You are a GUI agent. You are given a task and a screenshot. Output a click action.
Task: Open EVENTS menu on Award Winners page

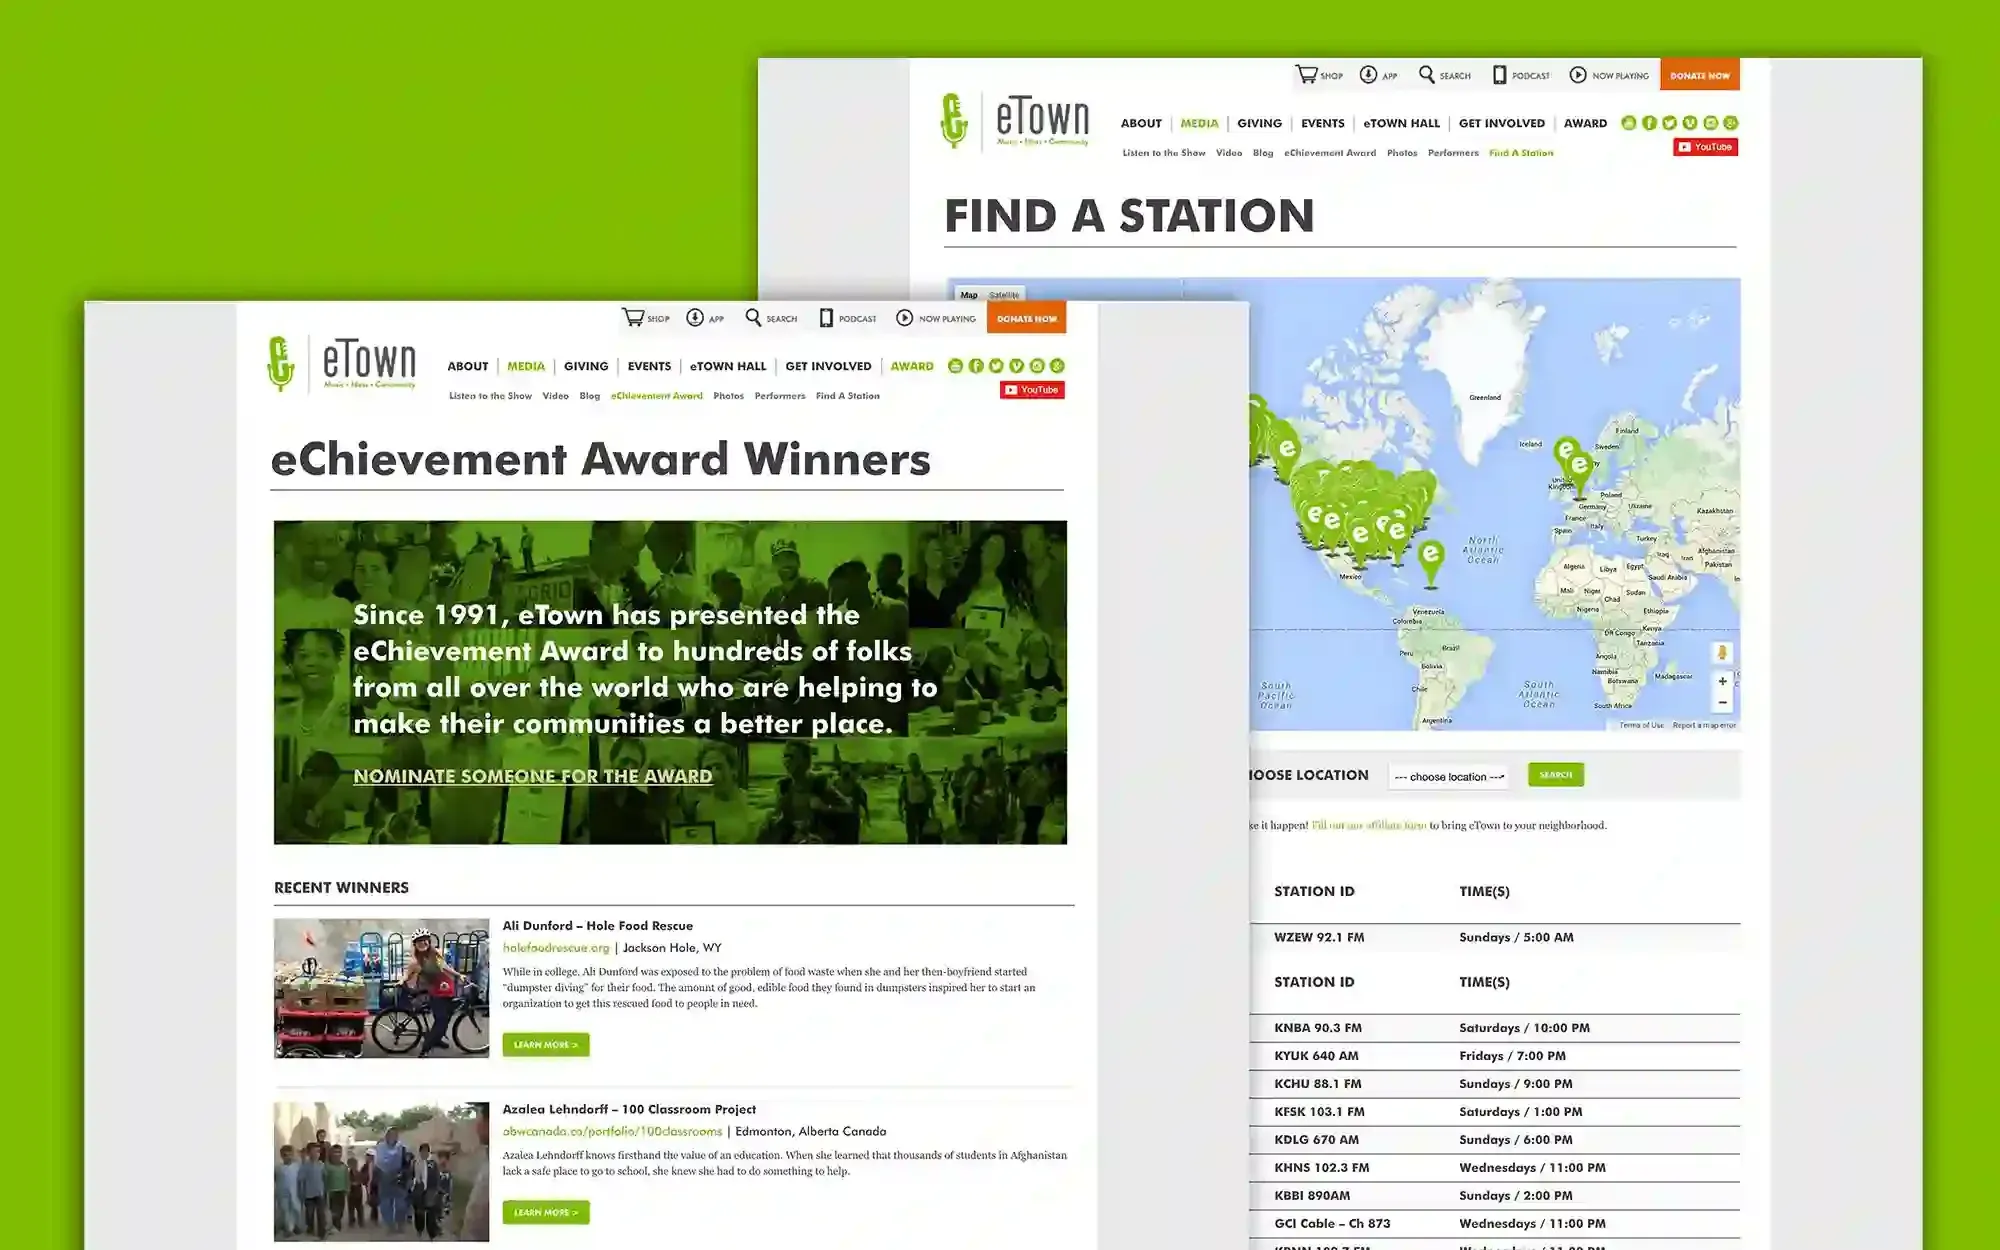pyautogui.click(x=649, y=366)
